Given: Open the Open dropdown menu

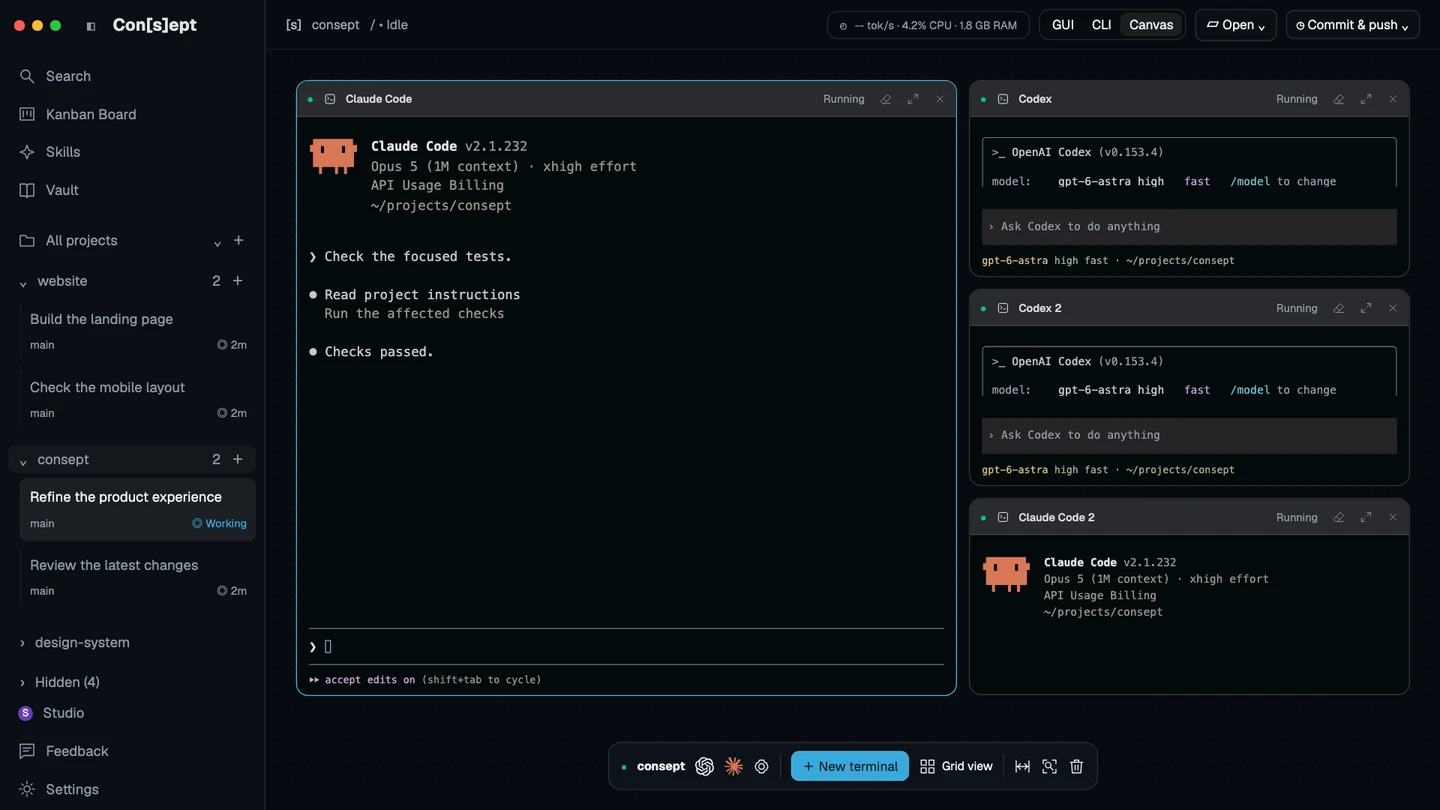Looking at the screenshot, I should pos(1236,25).
